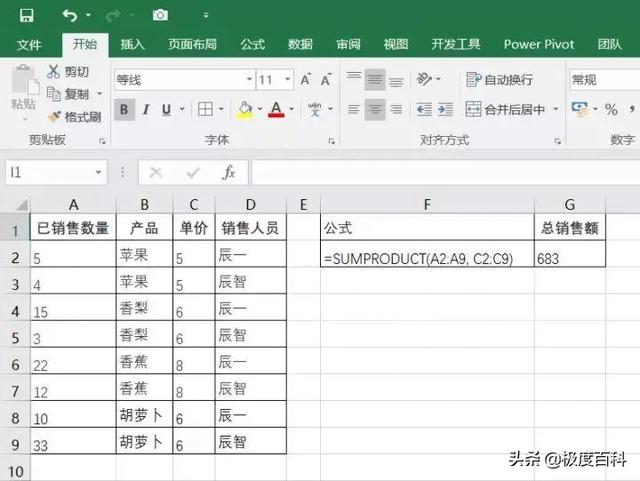The width and height of the screenshot is (640, 481).
Task: Open the Name Box dropdown arrow
Action: coord(98,172)
